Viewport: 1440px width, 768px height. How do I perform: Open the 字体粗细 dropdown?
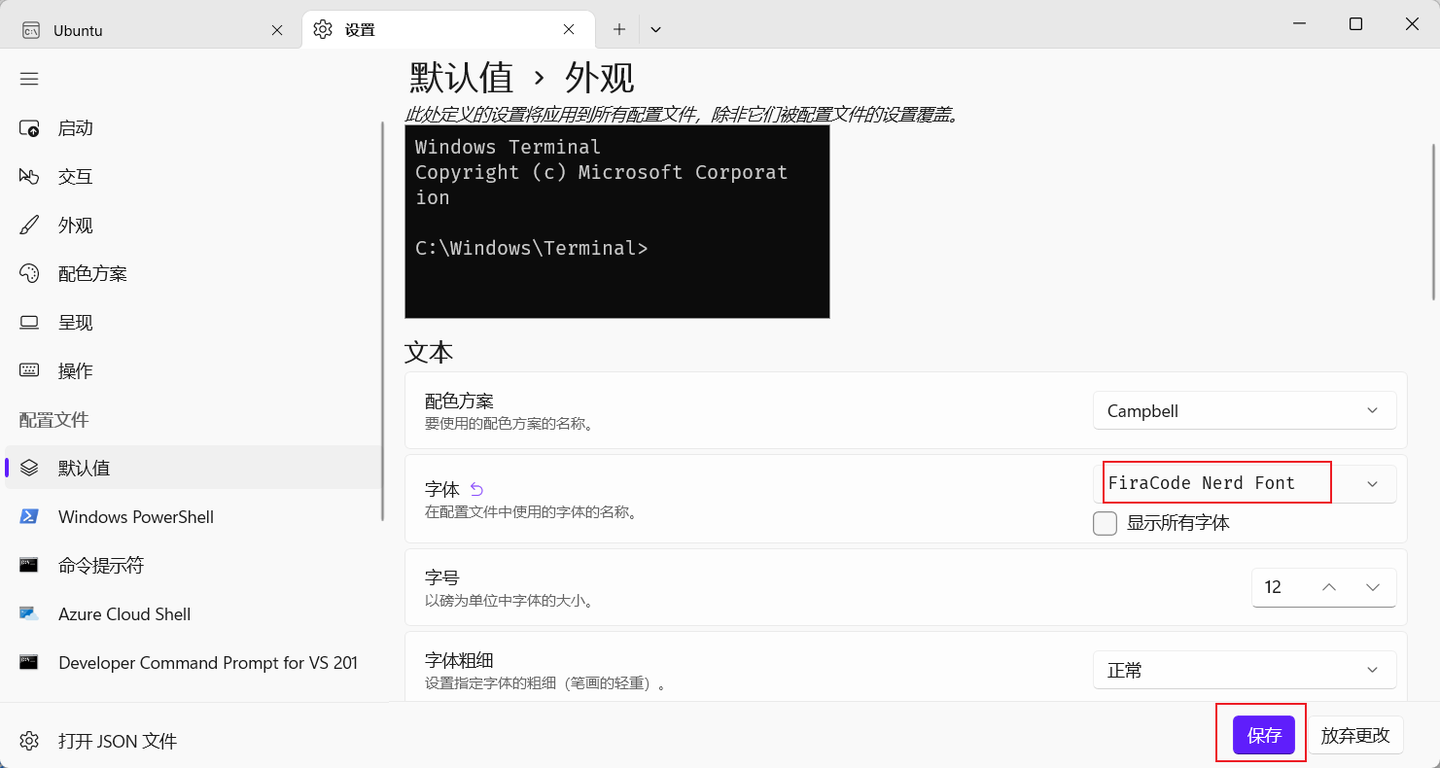point(1244,670)
